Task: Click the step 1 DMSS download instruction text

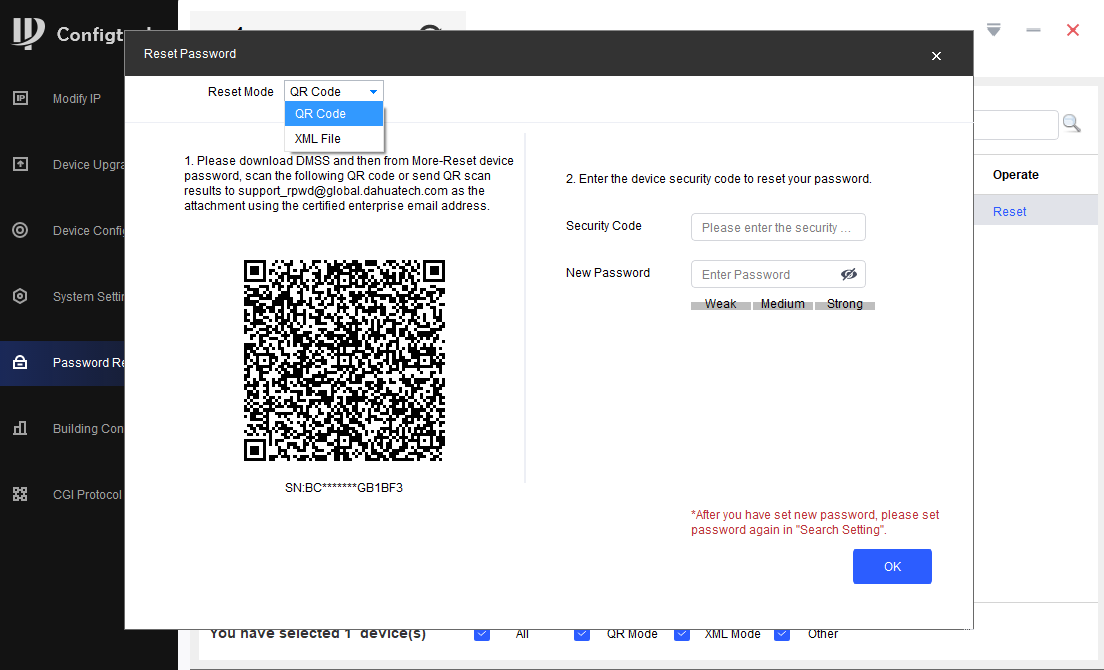Action: tap(349, 184)
